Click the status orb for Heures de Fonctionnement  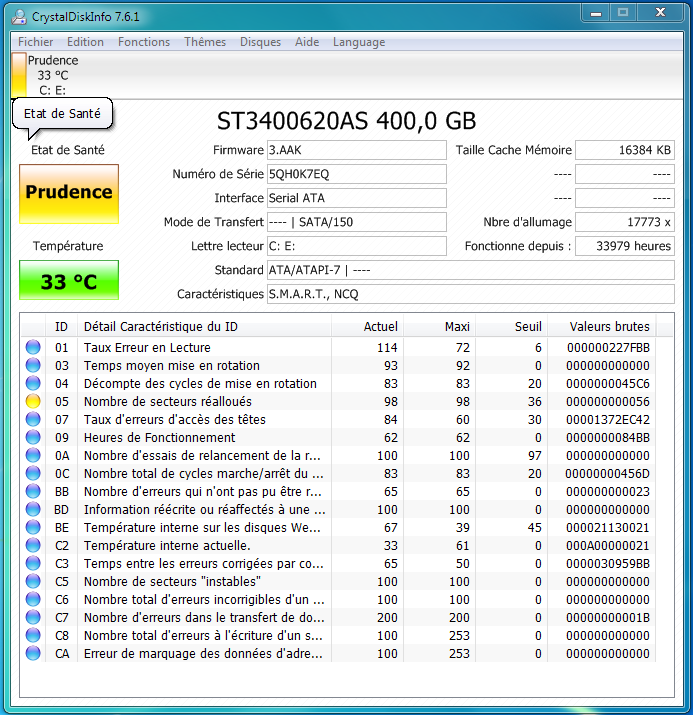tap(33, 437)
